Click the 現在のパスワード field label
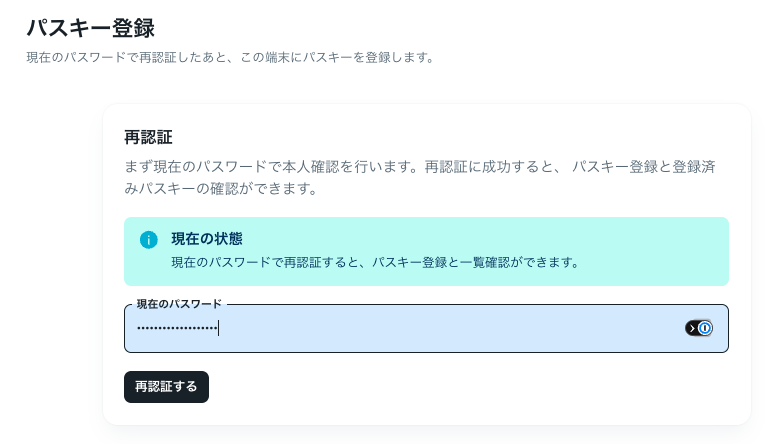Viewport: 765px width, 444px height. [x=179, y=304]
